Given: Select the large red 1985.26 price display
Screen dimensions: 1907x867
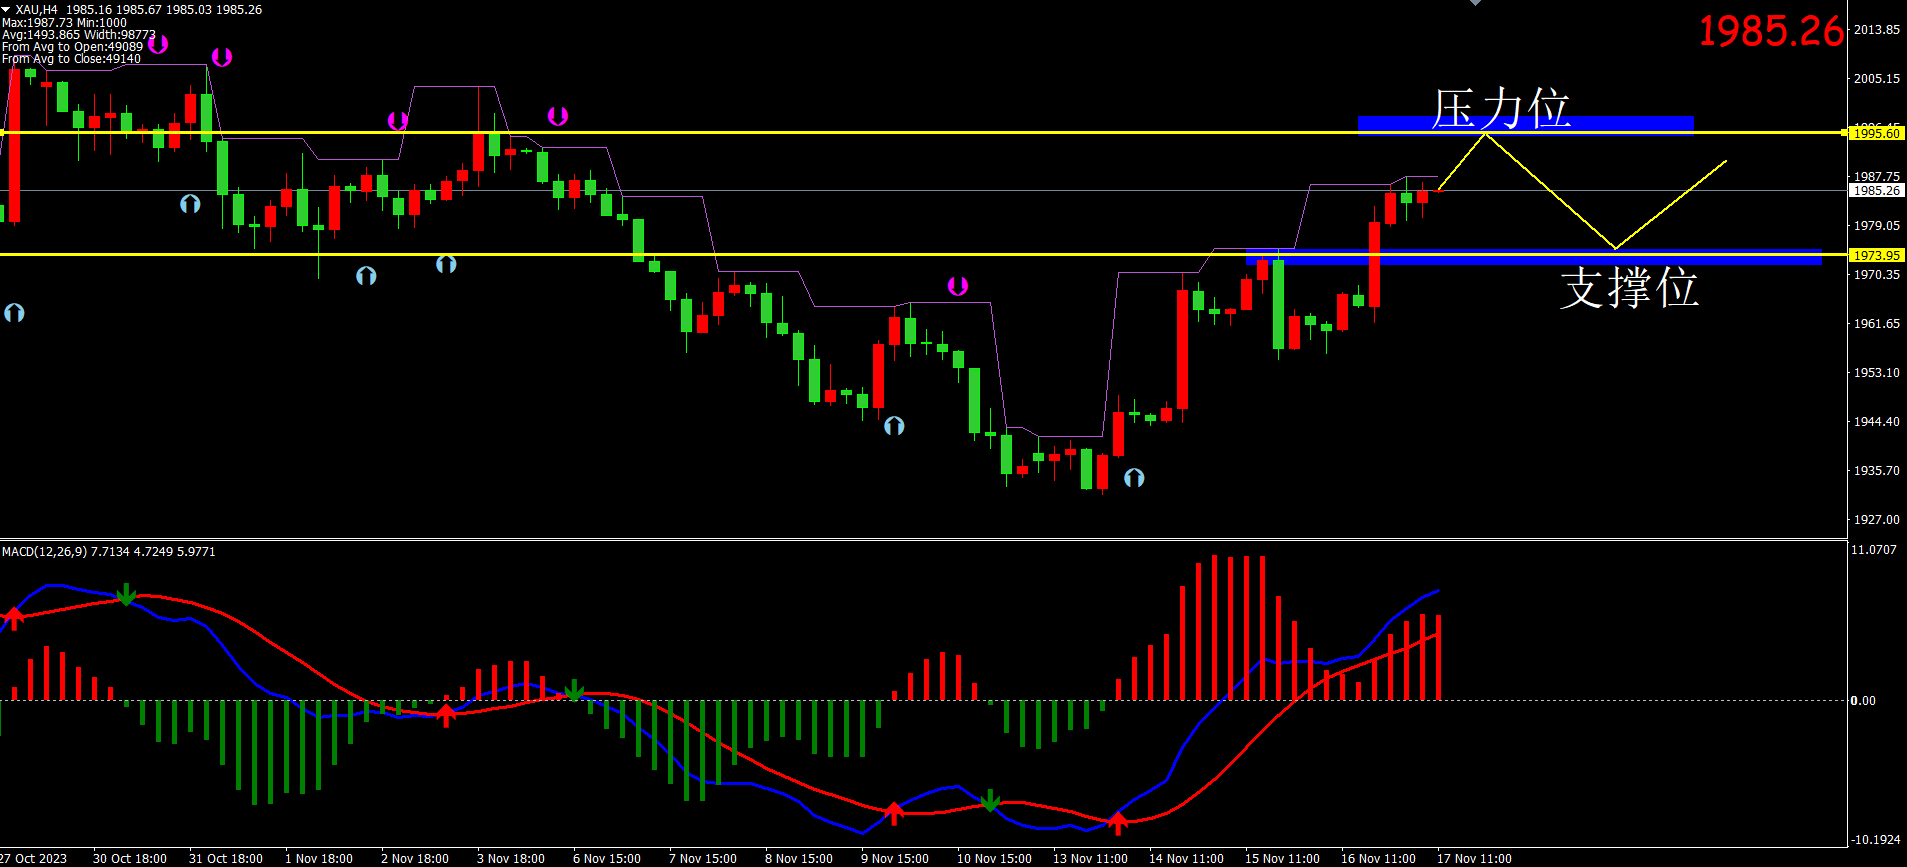Looking at the screenshot, I should [1770, 32].
